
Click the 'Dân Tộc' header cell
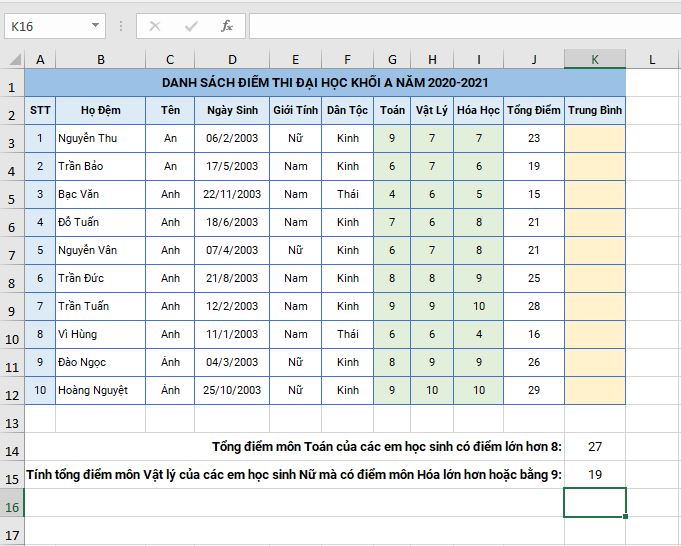click(347, 110)
